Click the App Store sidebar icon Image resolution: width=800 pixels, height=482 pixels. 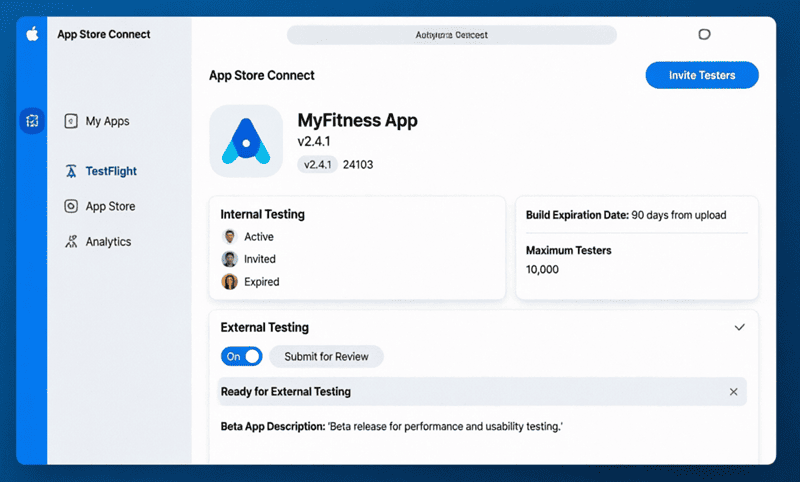(71, 206)
